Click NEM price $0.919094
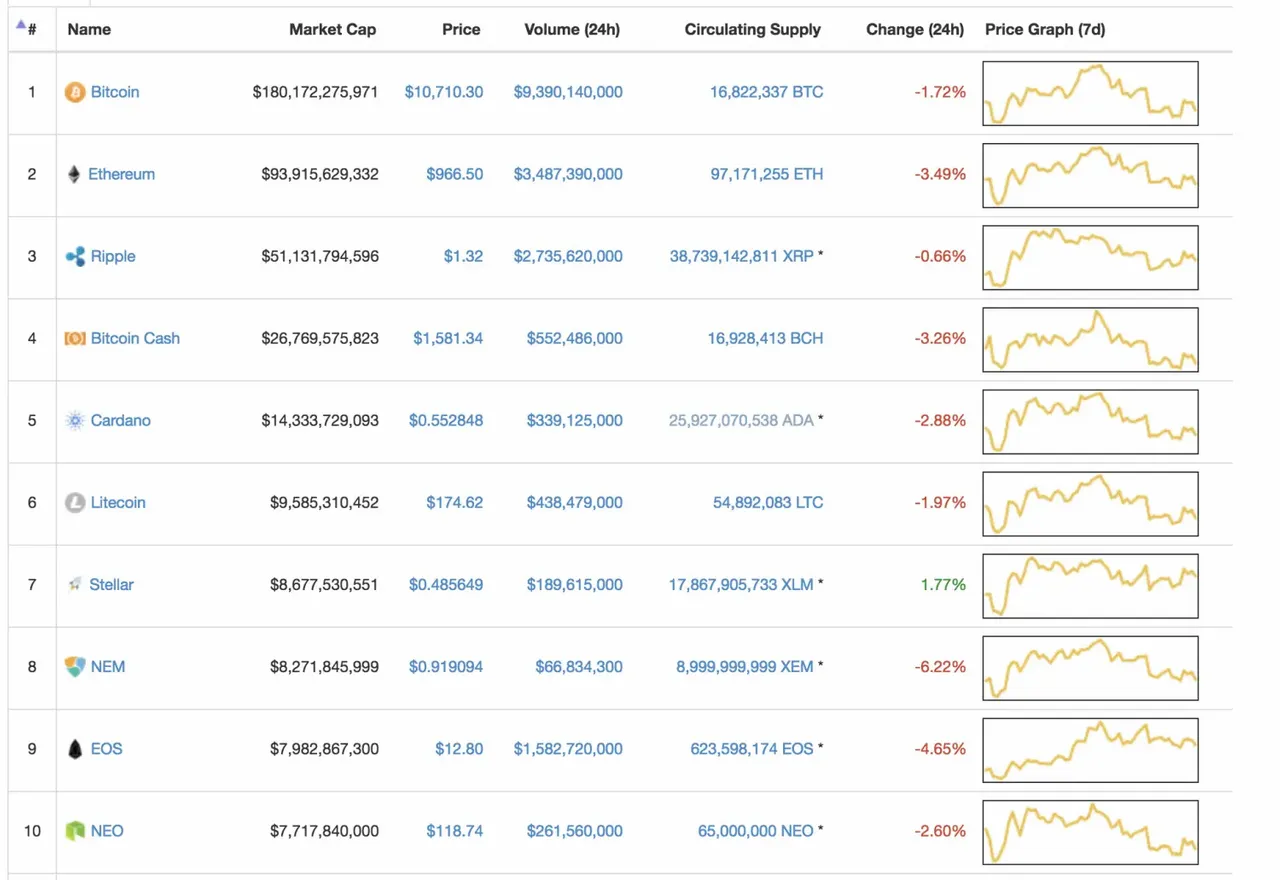1280x880 pixels. [x=446, y=666]
